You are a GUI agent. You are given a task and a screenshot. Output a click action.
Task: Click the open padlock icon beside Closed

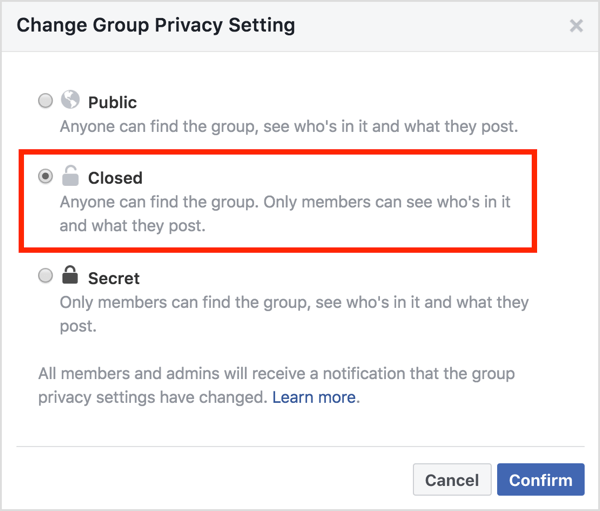(70, 177)
